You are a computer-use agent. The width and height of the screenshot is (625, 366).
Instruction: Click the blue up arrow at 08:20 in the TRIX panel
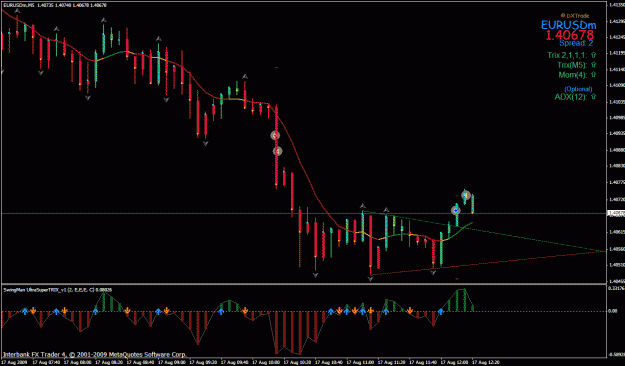96,311
